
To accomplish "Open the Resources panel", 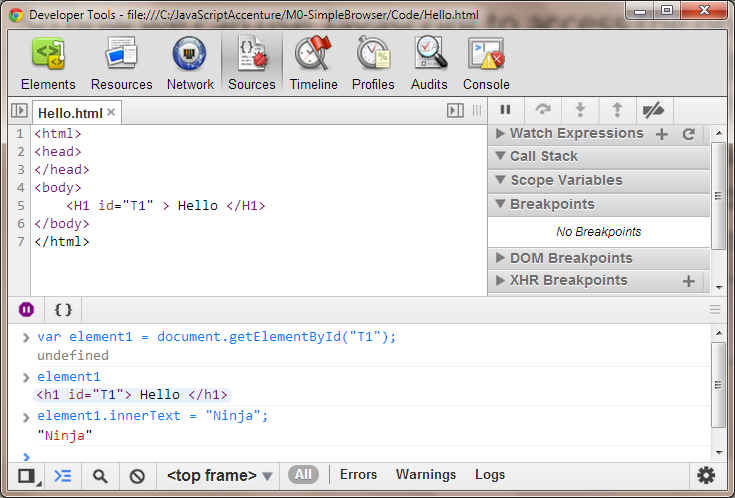I will [x=121, y=64].
